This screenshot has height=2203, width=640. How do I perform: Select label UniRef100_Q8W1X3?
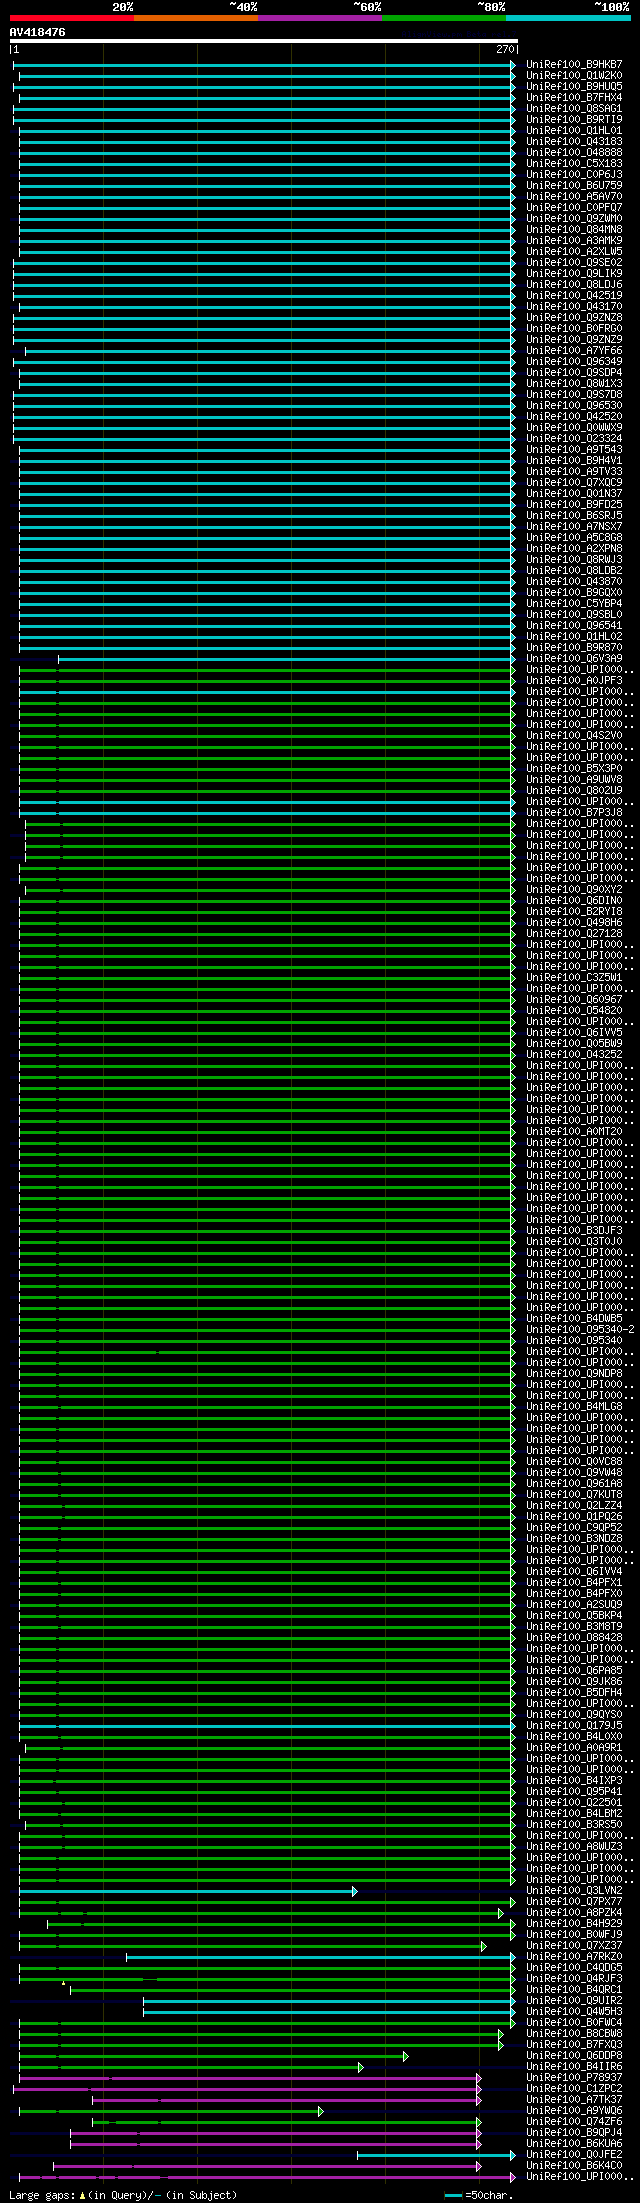(574, 383)
